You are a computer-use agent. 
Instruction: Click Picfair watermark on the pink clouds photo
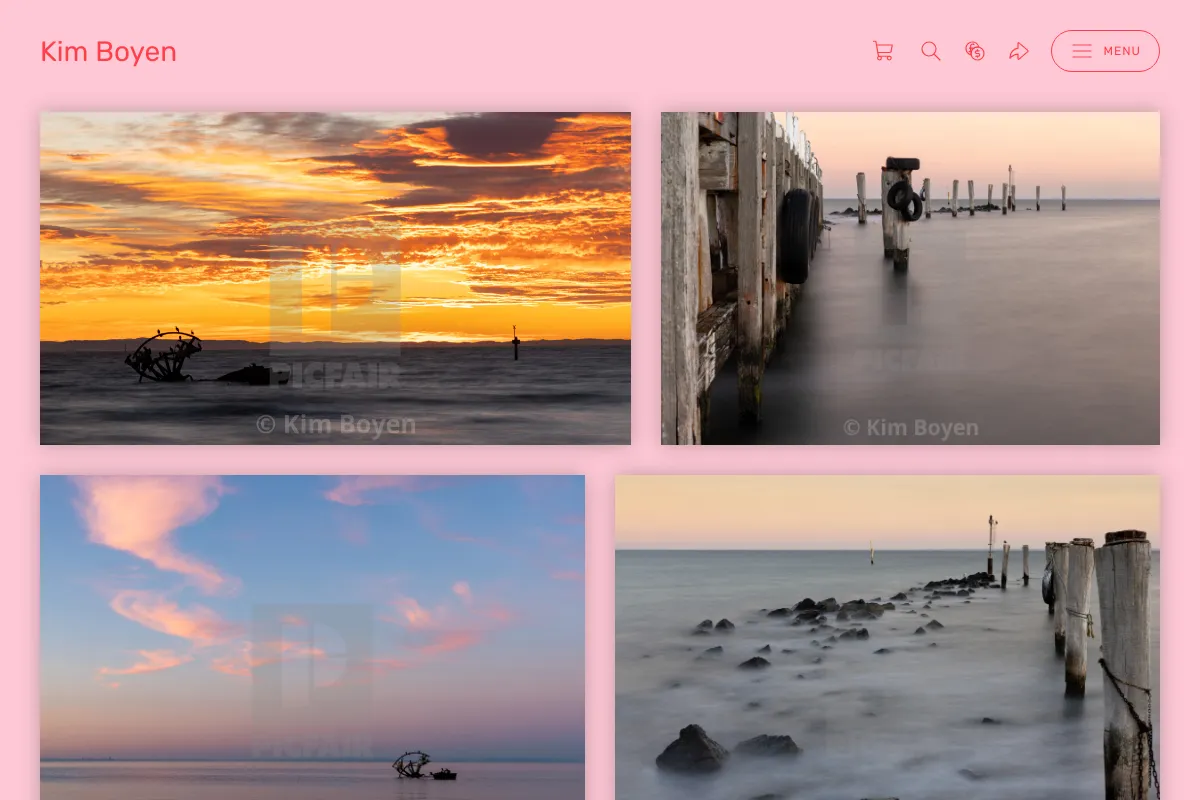pyautogui.click(x=312, y=680)
